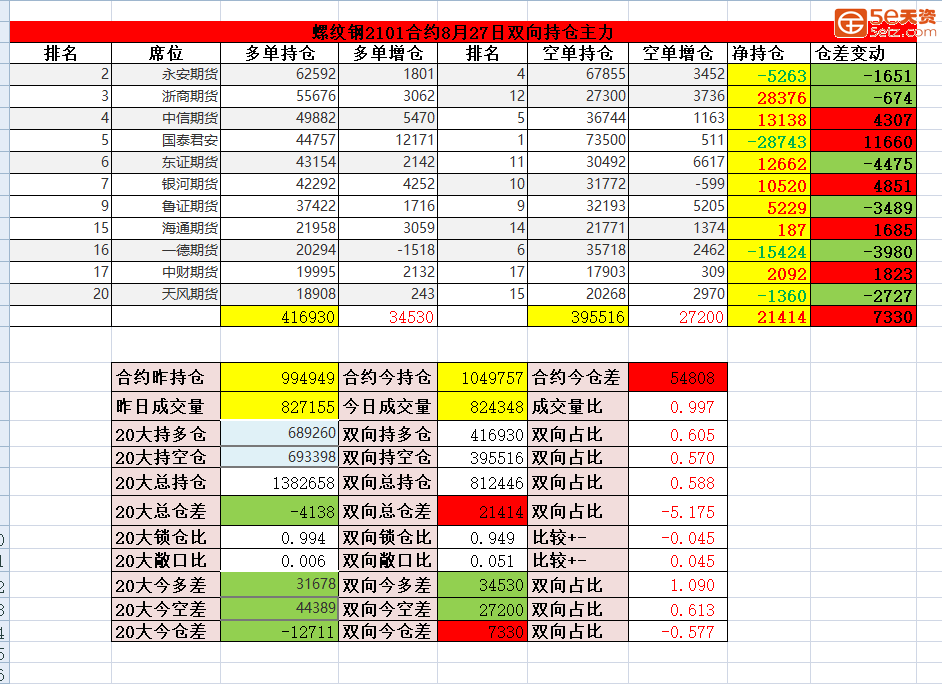The image size is (942, 684).
Task: Click position change cell 11660
Action: coord(863,141)
